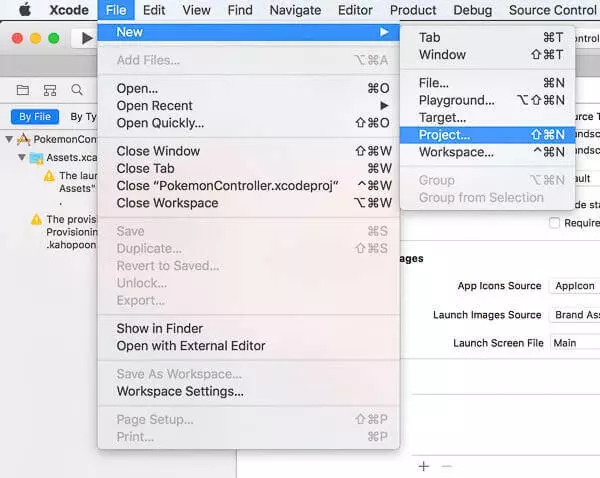Collapse the PokemonController project tree
The height and width of the screenshot is (478, 600).
click(10, 140)
